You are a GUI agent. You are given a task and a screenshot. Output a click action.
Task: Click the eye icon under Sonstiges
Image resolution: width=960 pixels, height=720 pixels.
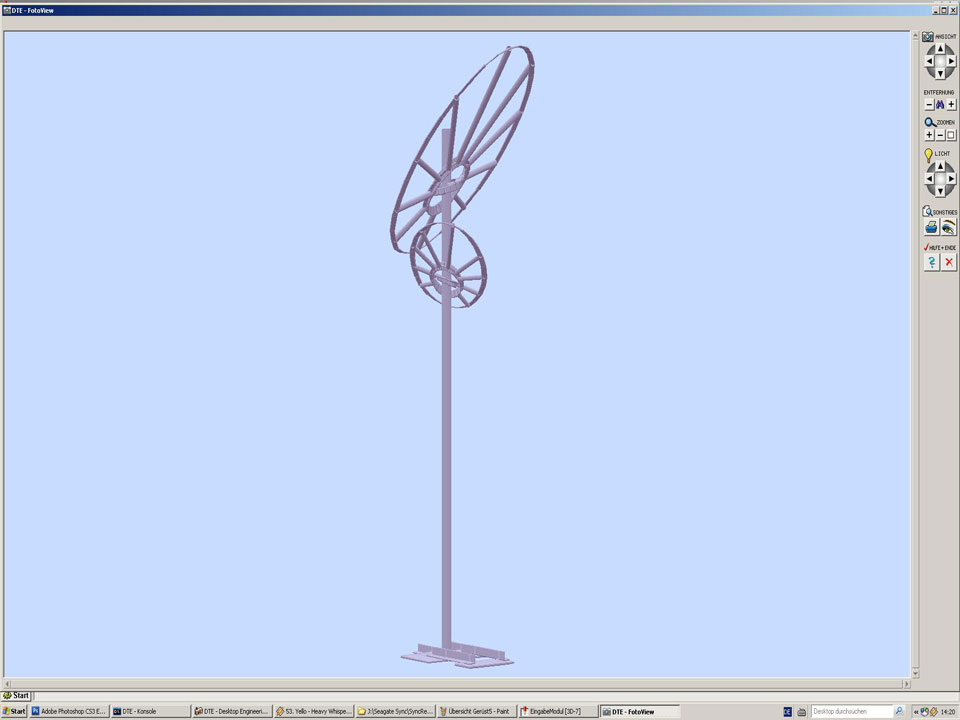[x=948, y=228]
